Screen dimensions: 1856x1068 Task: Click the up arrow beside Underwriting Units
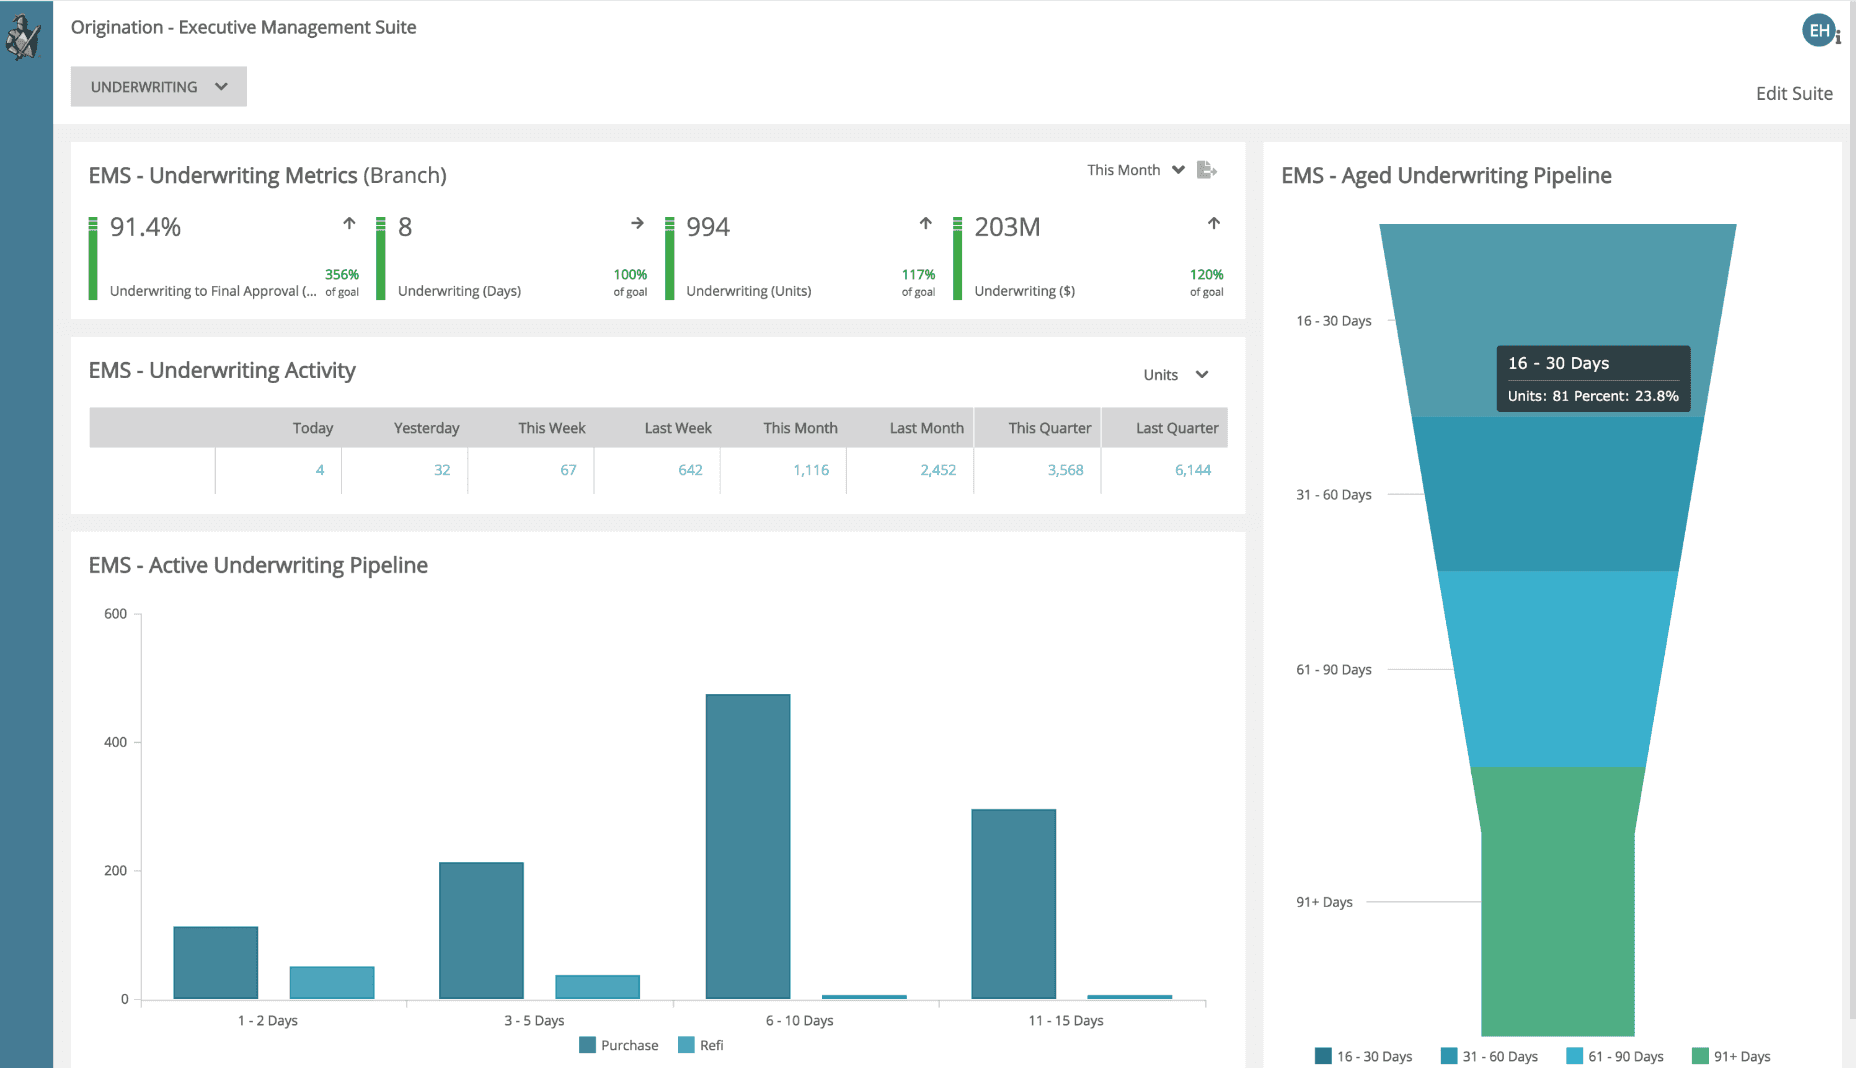[924, 223]
